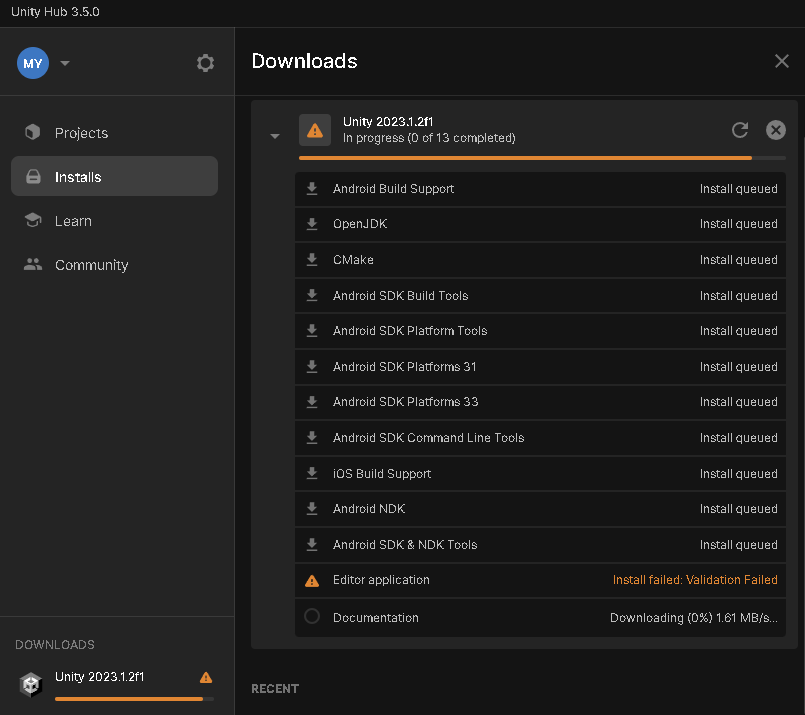Click the download icon for CMake
The width and height of the screenshot is (805, 715).
tap(312, 260)
